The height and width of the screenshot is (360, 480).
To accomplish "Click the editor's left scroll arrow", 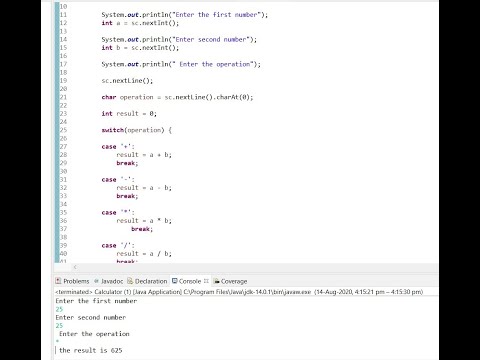I will [x=75, y=267].
